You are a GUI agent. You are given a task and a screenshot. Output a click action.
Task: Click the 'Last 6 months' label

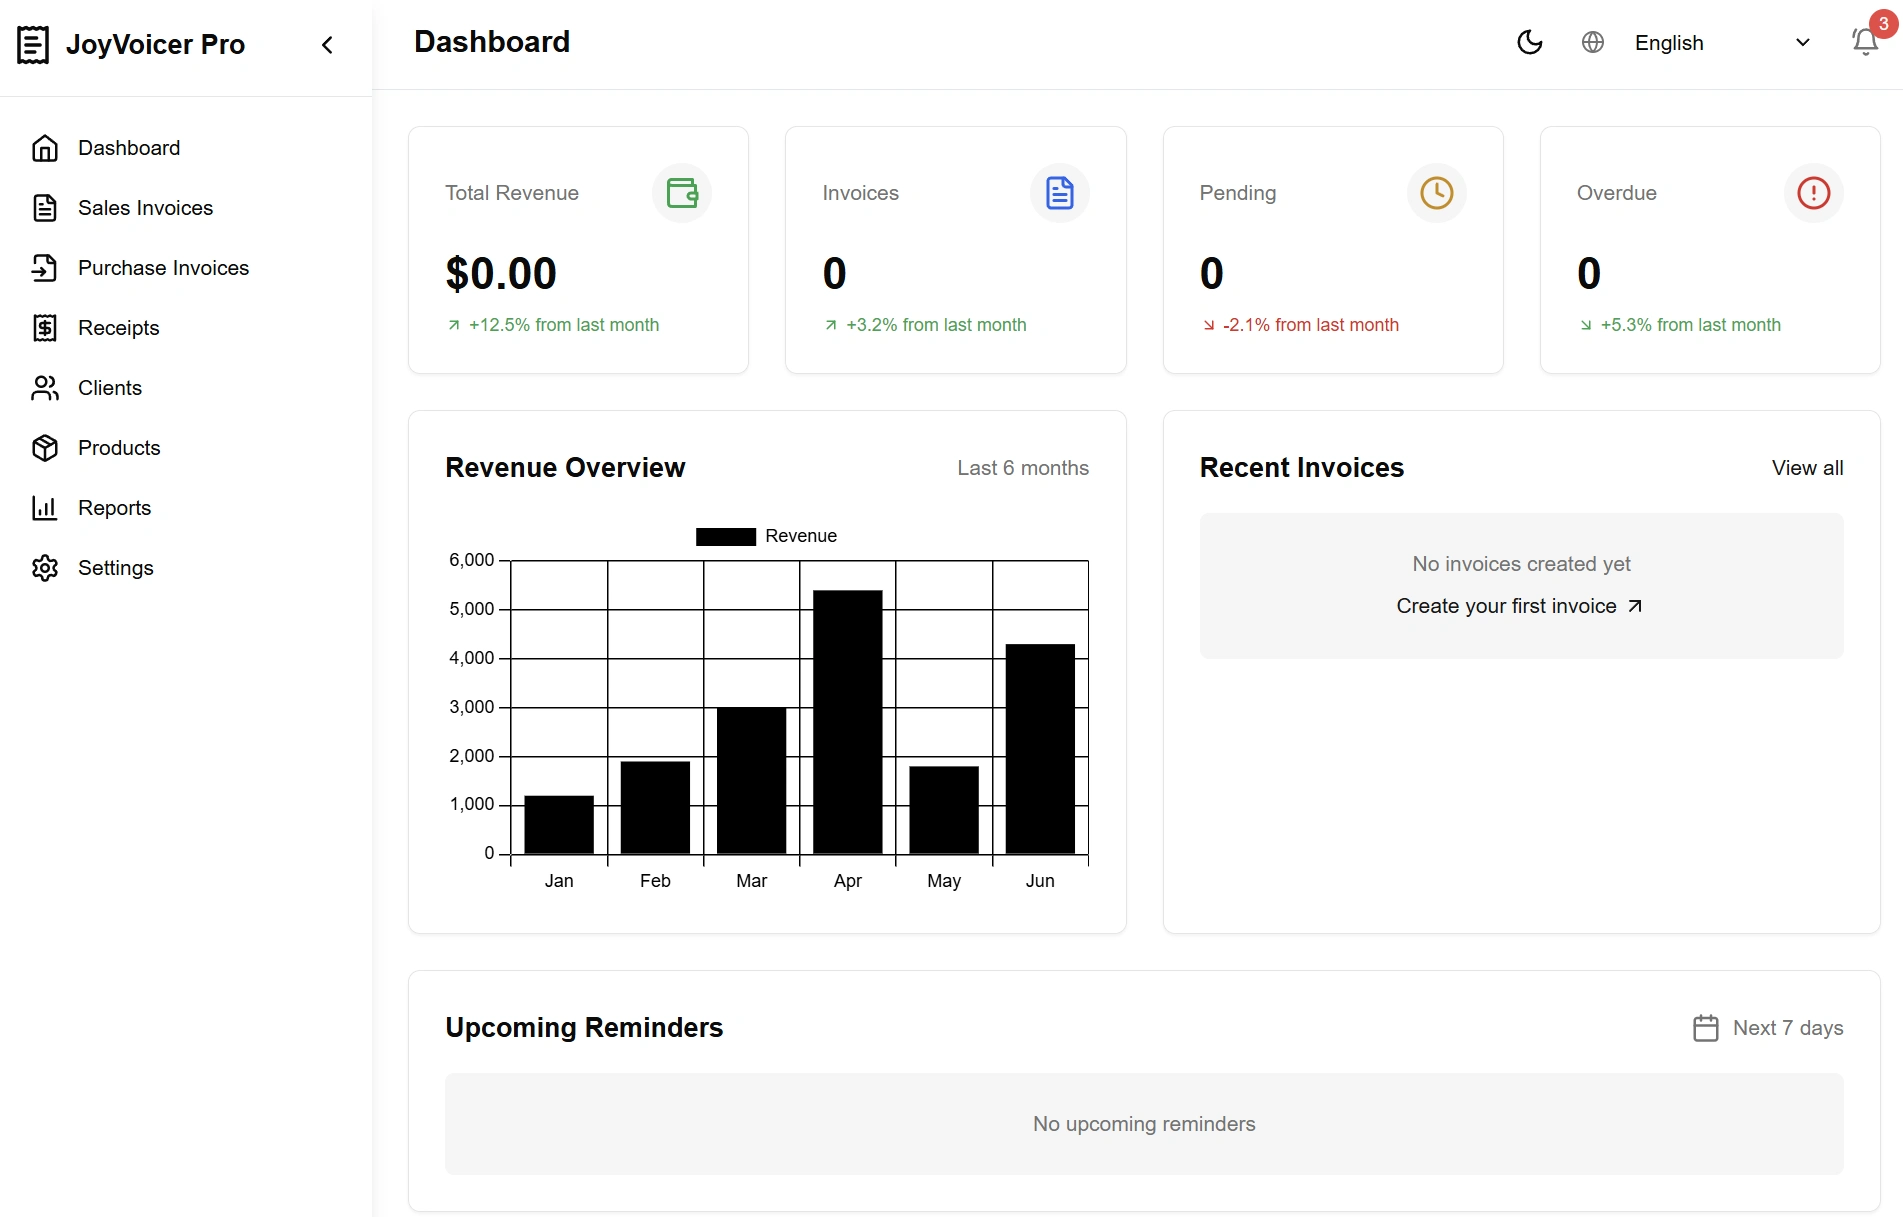(x=1023, y=468)
